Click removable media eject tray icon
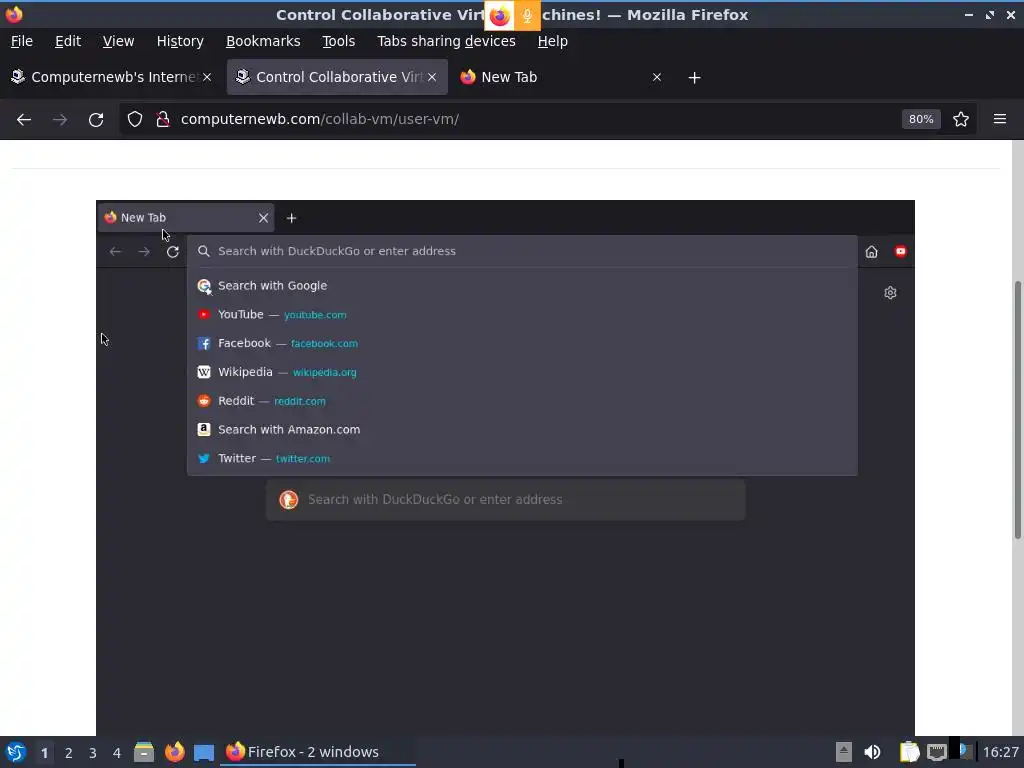1024x768 pixels. [x=844, y=752]
